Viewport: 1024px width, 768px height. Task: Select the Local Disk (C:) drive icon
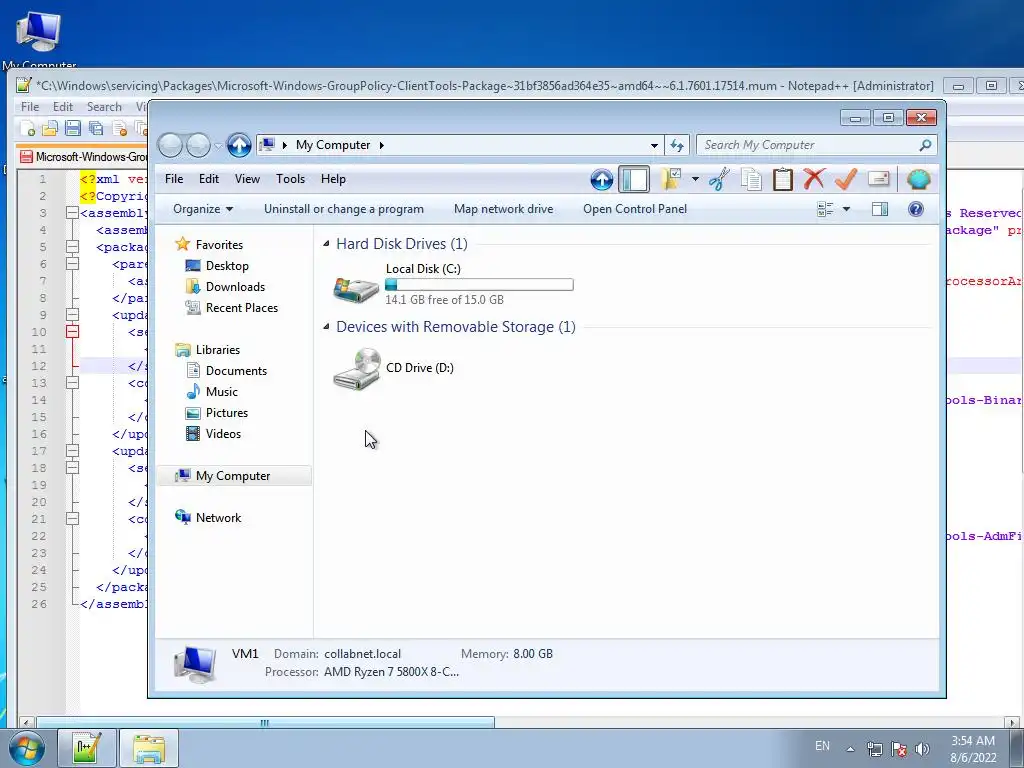[x=356, y=288]
